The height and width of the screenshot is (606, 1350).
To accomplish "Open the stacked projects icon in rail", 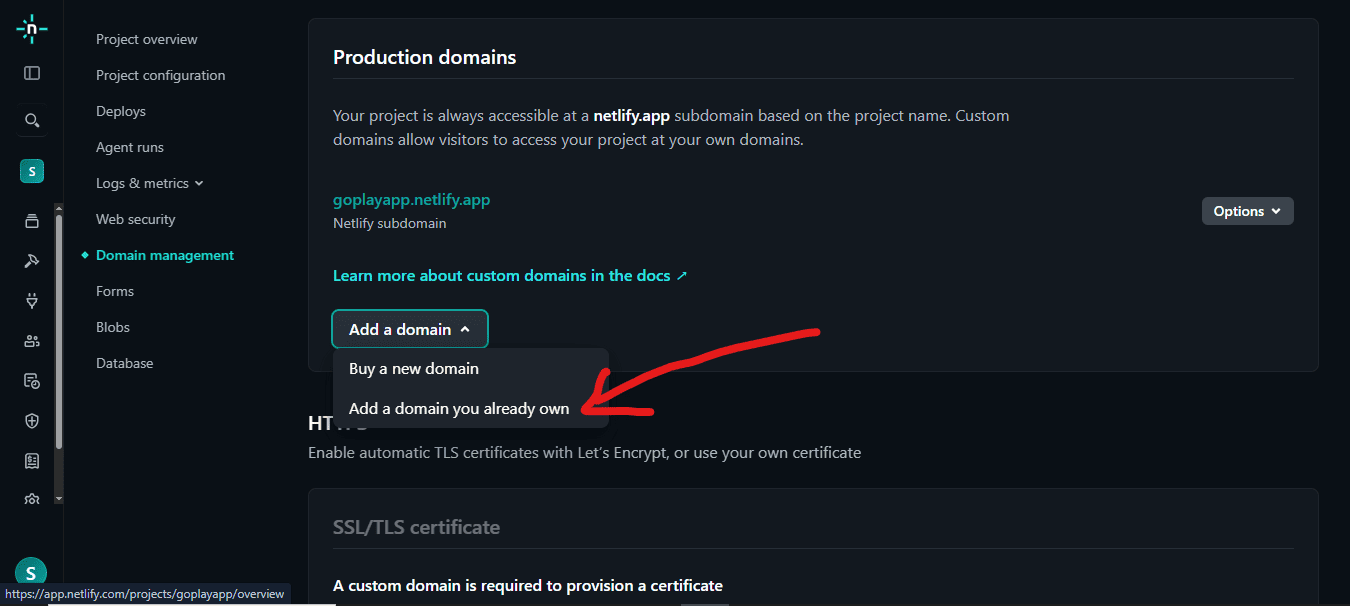I will (x=32, y=221).
